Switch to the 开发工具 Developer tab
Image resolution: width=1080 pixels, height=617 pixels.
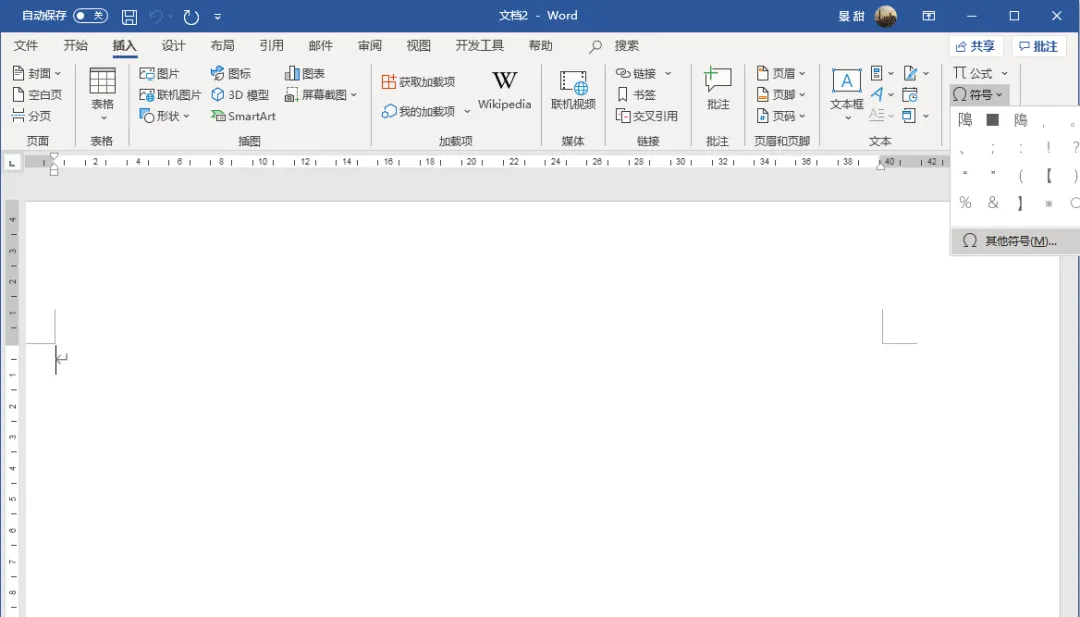pyautogui.click(x=479, y=45)
